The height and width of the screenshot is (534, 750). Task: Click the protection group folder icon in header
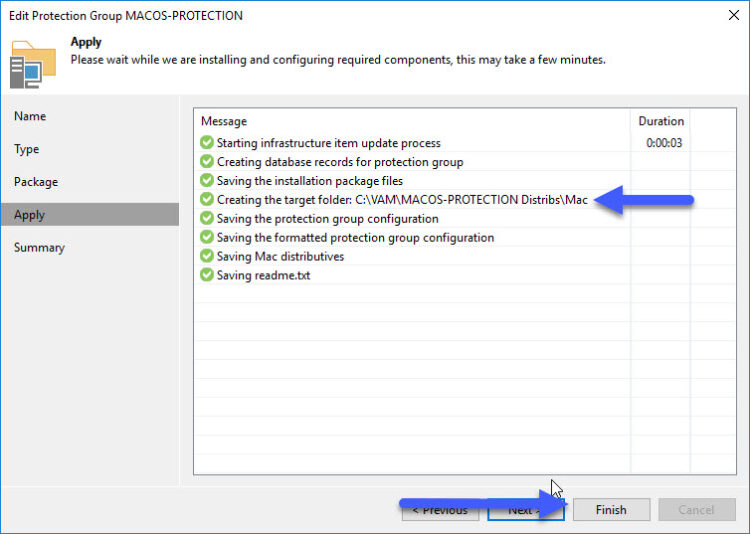(x=33, y=65)
